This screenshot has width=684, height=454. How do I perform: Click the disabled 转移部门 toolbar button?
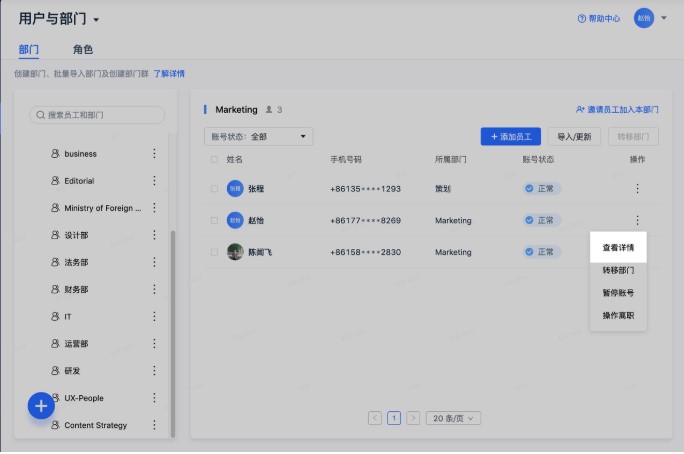point(633,137)
